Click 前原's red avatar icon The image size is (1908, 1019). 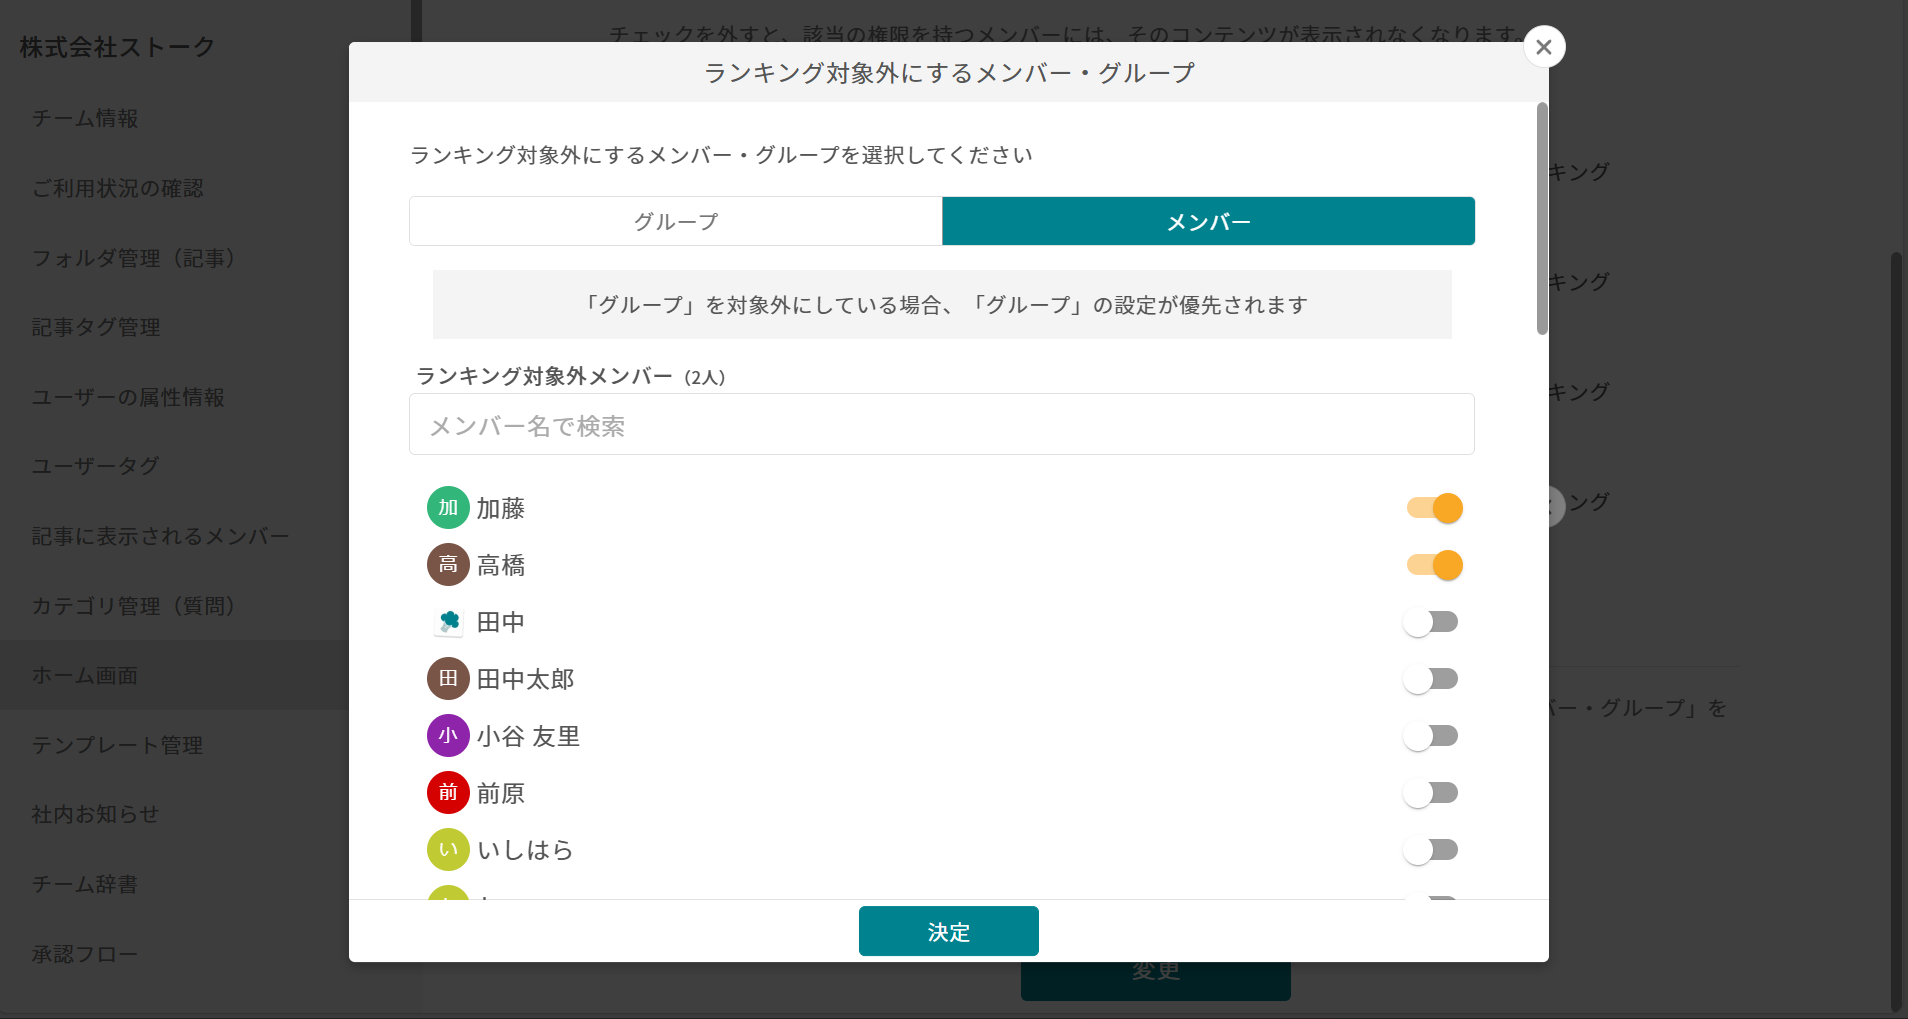pyautogui.click(x=448, y=792)
